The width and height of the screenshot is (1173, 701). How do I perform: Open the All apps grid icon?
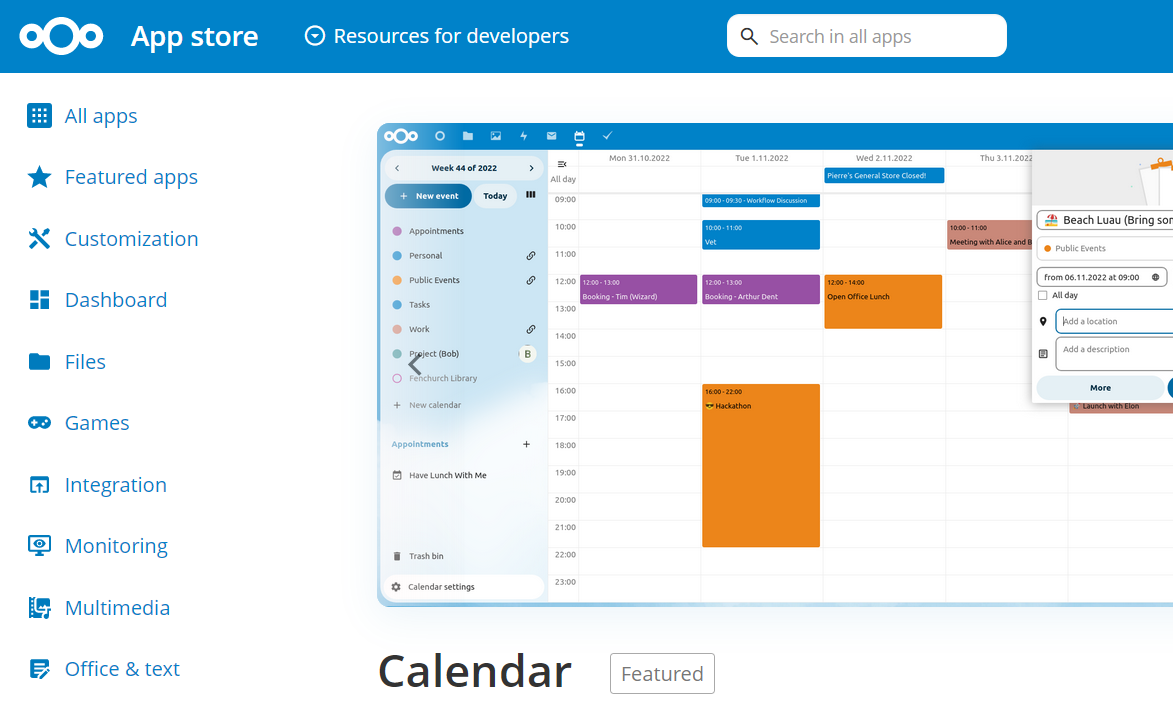(x=39, y=116)
